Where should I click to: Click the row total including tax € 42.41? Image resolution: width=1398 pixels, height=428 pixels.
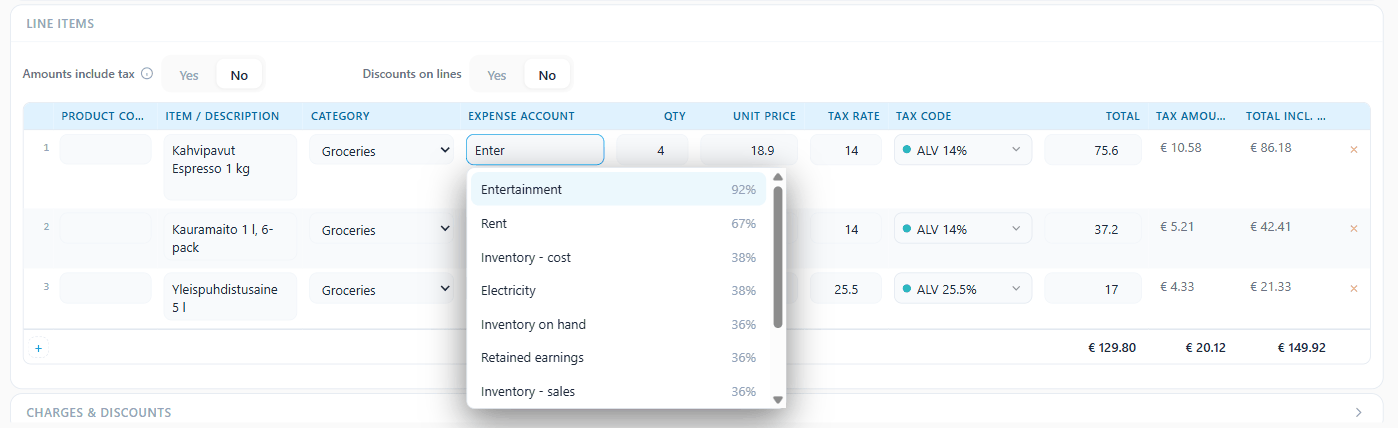pyautogui.click(x=1271, y=226)
